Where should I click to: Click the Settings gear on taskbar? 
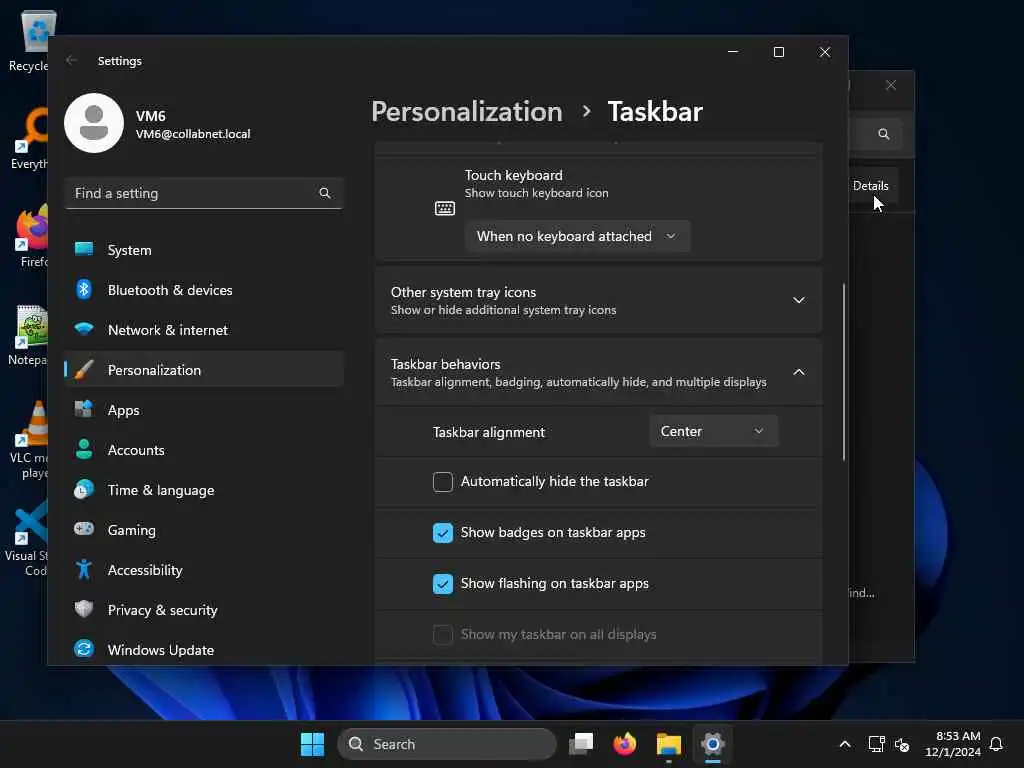(x=712, y=744)
